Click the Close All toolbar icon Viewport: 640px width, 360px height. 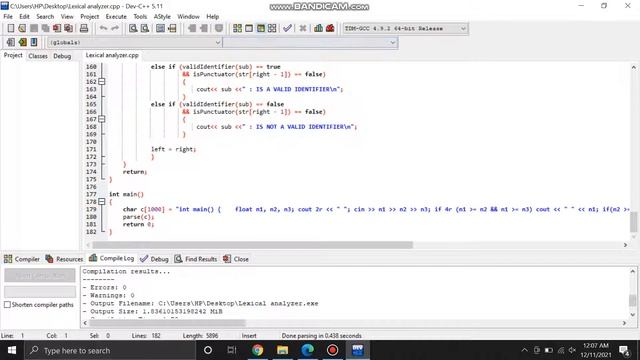tap(68, 28)
